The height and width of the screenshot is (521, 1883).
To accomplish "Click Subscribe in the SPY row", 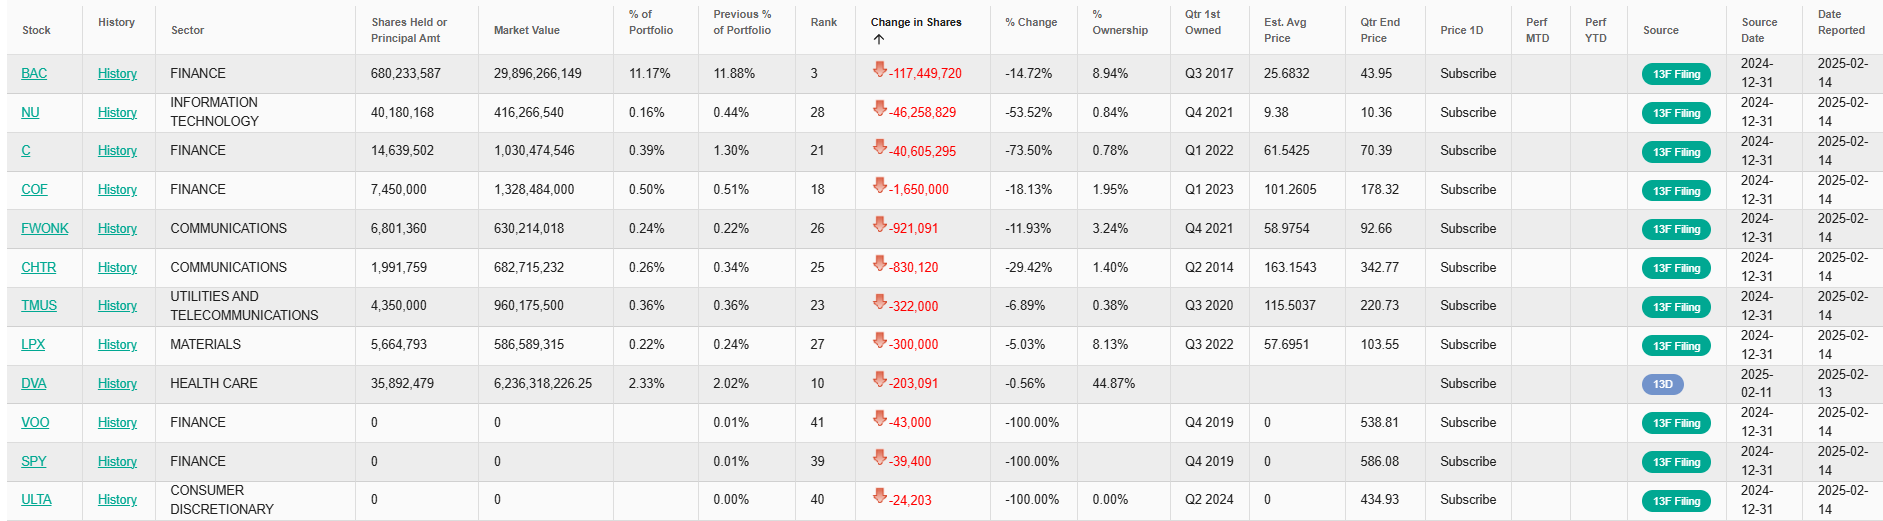I will pyautogui.click(x=1468, y=461).
